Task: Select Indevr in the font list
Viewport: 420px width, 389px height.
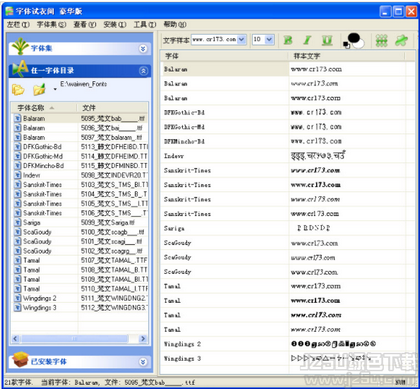Action: [32, 175]
